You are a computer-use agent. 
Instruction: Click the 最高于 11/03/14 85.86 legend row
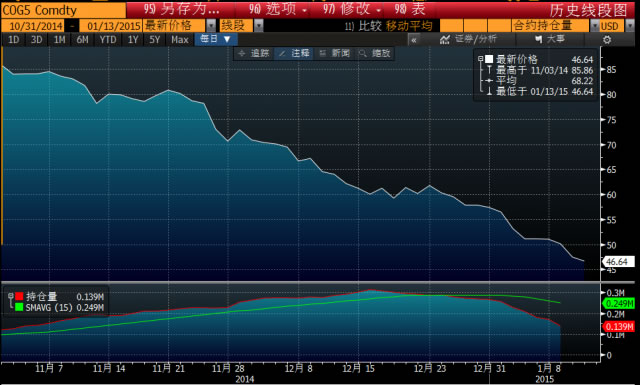(x=540, y=70)
